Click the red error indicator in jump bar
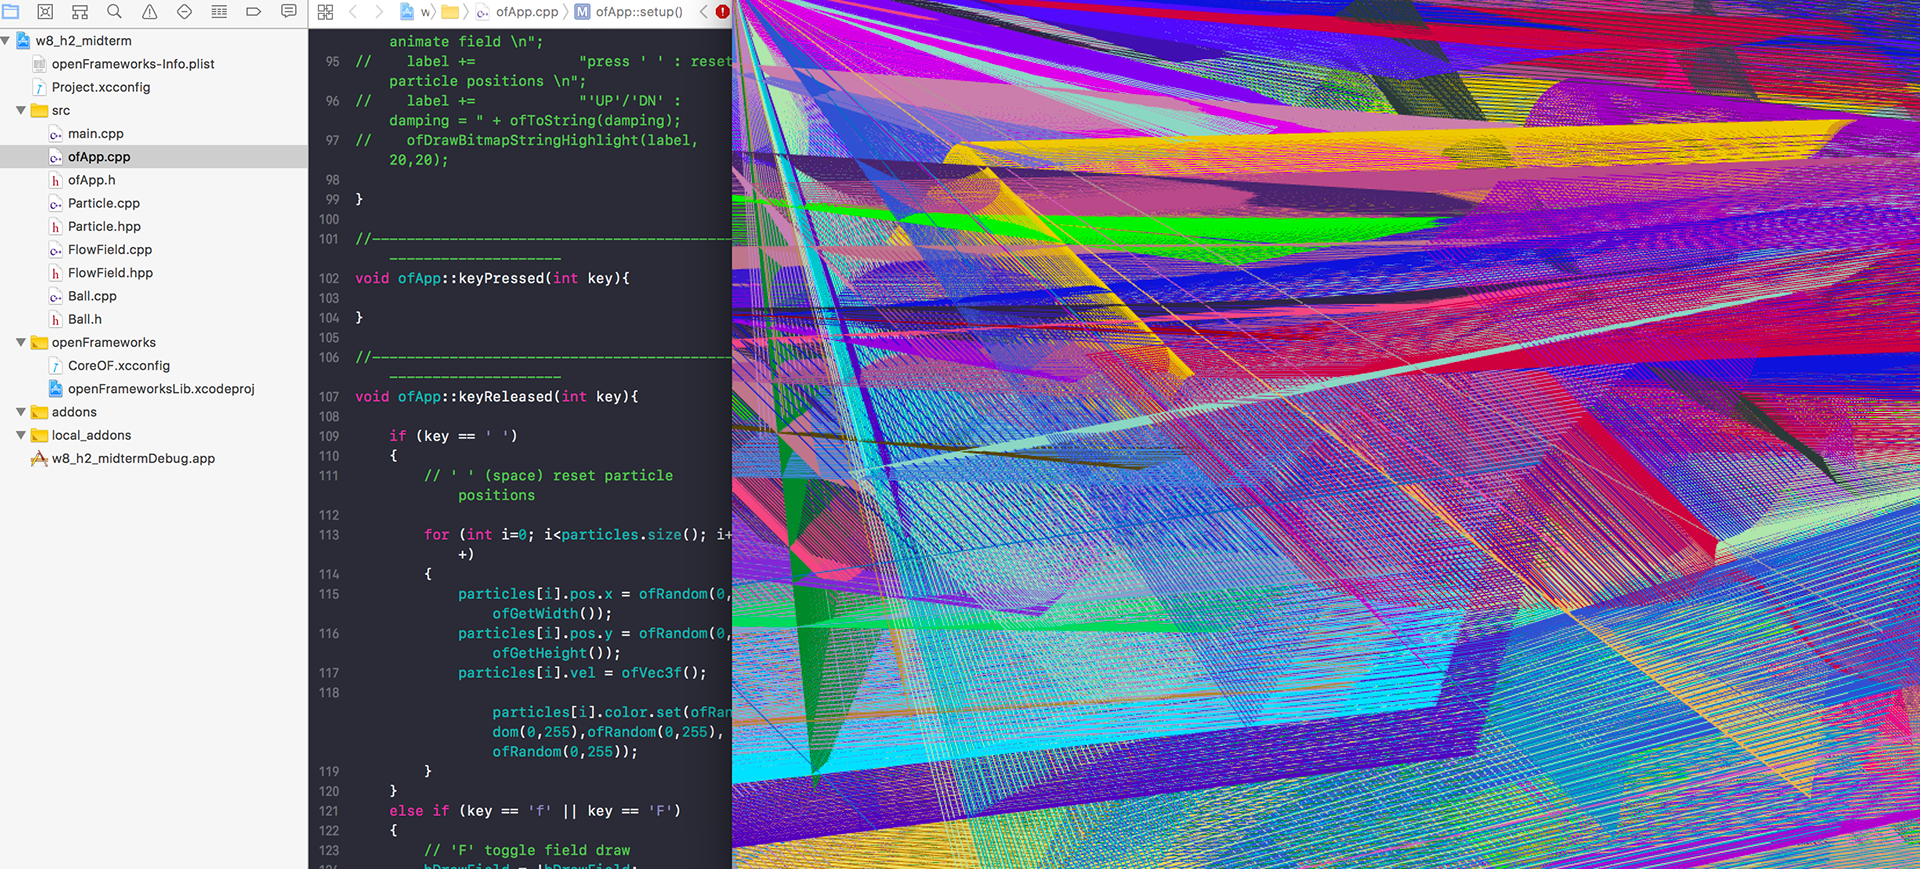Screen dimensions: 1920x869 722,12
